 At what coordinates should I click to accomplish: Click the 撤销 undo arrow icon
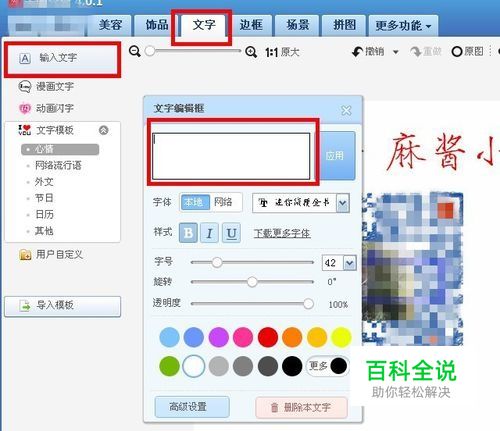coord(358,52)
